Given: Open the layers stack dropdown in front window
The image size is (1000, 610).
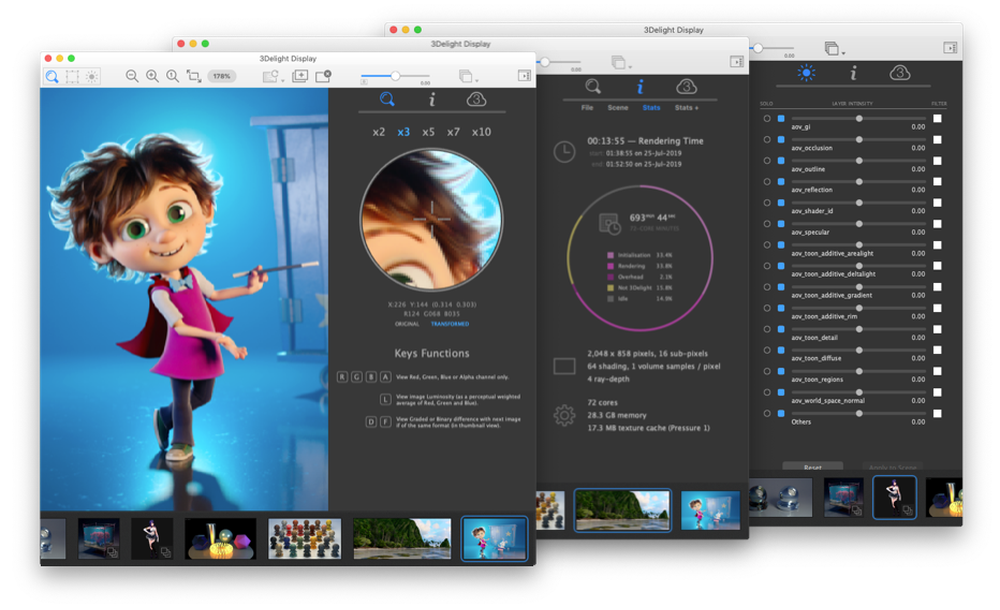Looking at the screenshot, I should pos(468,77).
